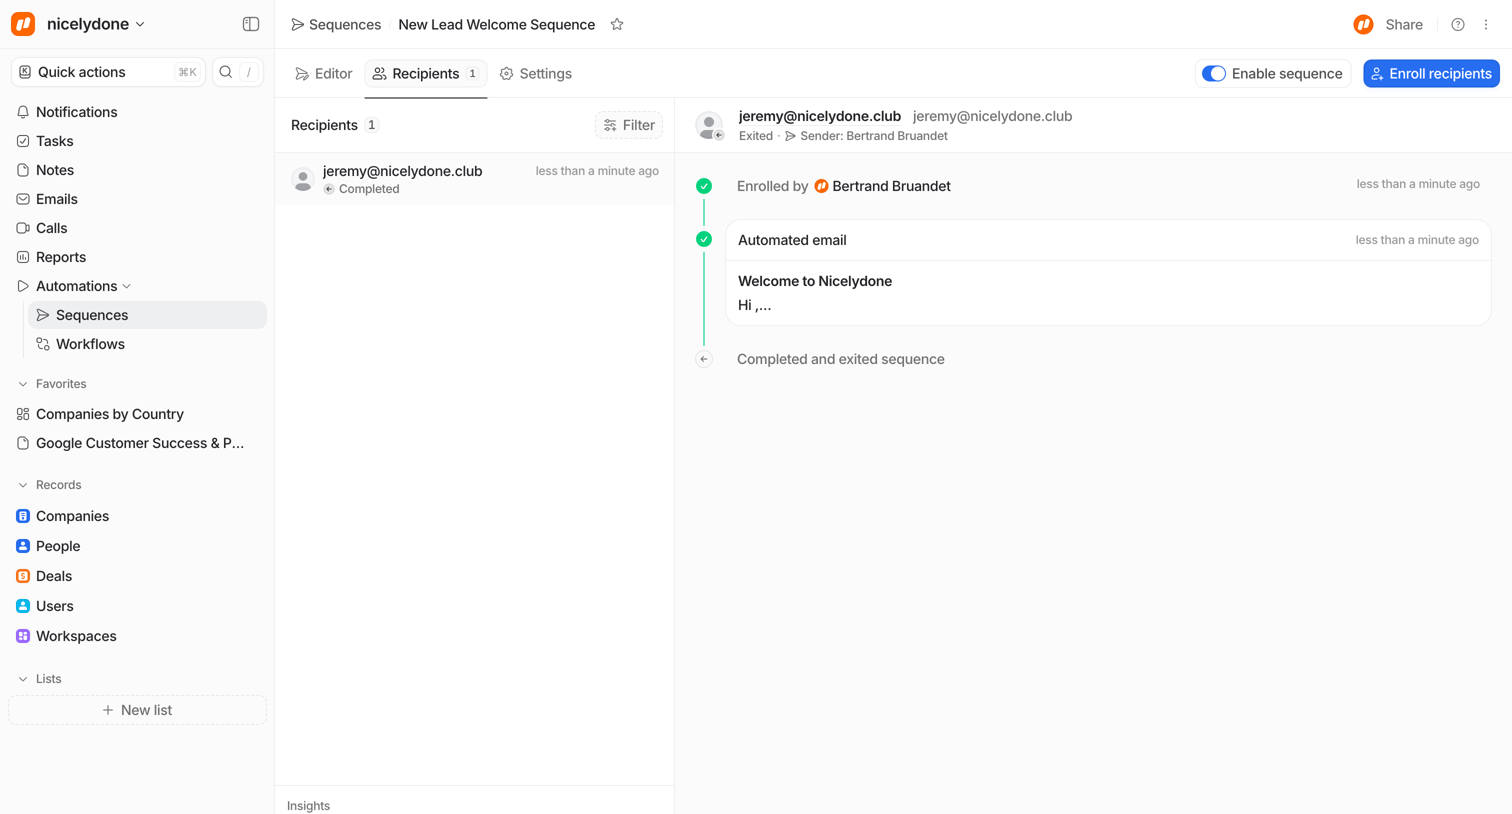
Task: Collapse the Favorites section
Action: click(x=23, y=384)
